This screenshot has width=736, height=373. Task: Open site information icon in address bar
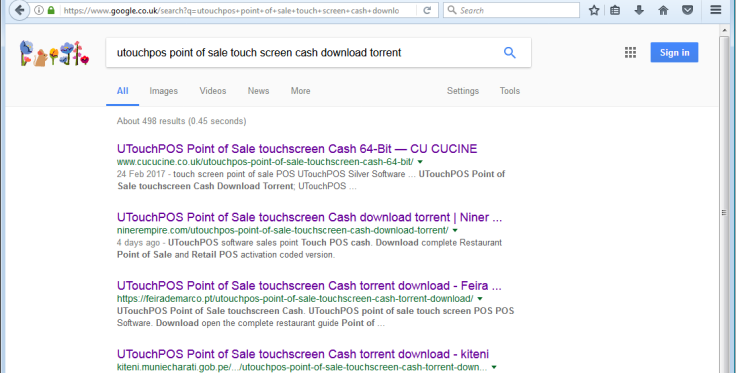coord(39,10)
